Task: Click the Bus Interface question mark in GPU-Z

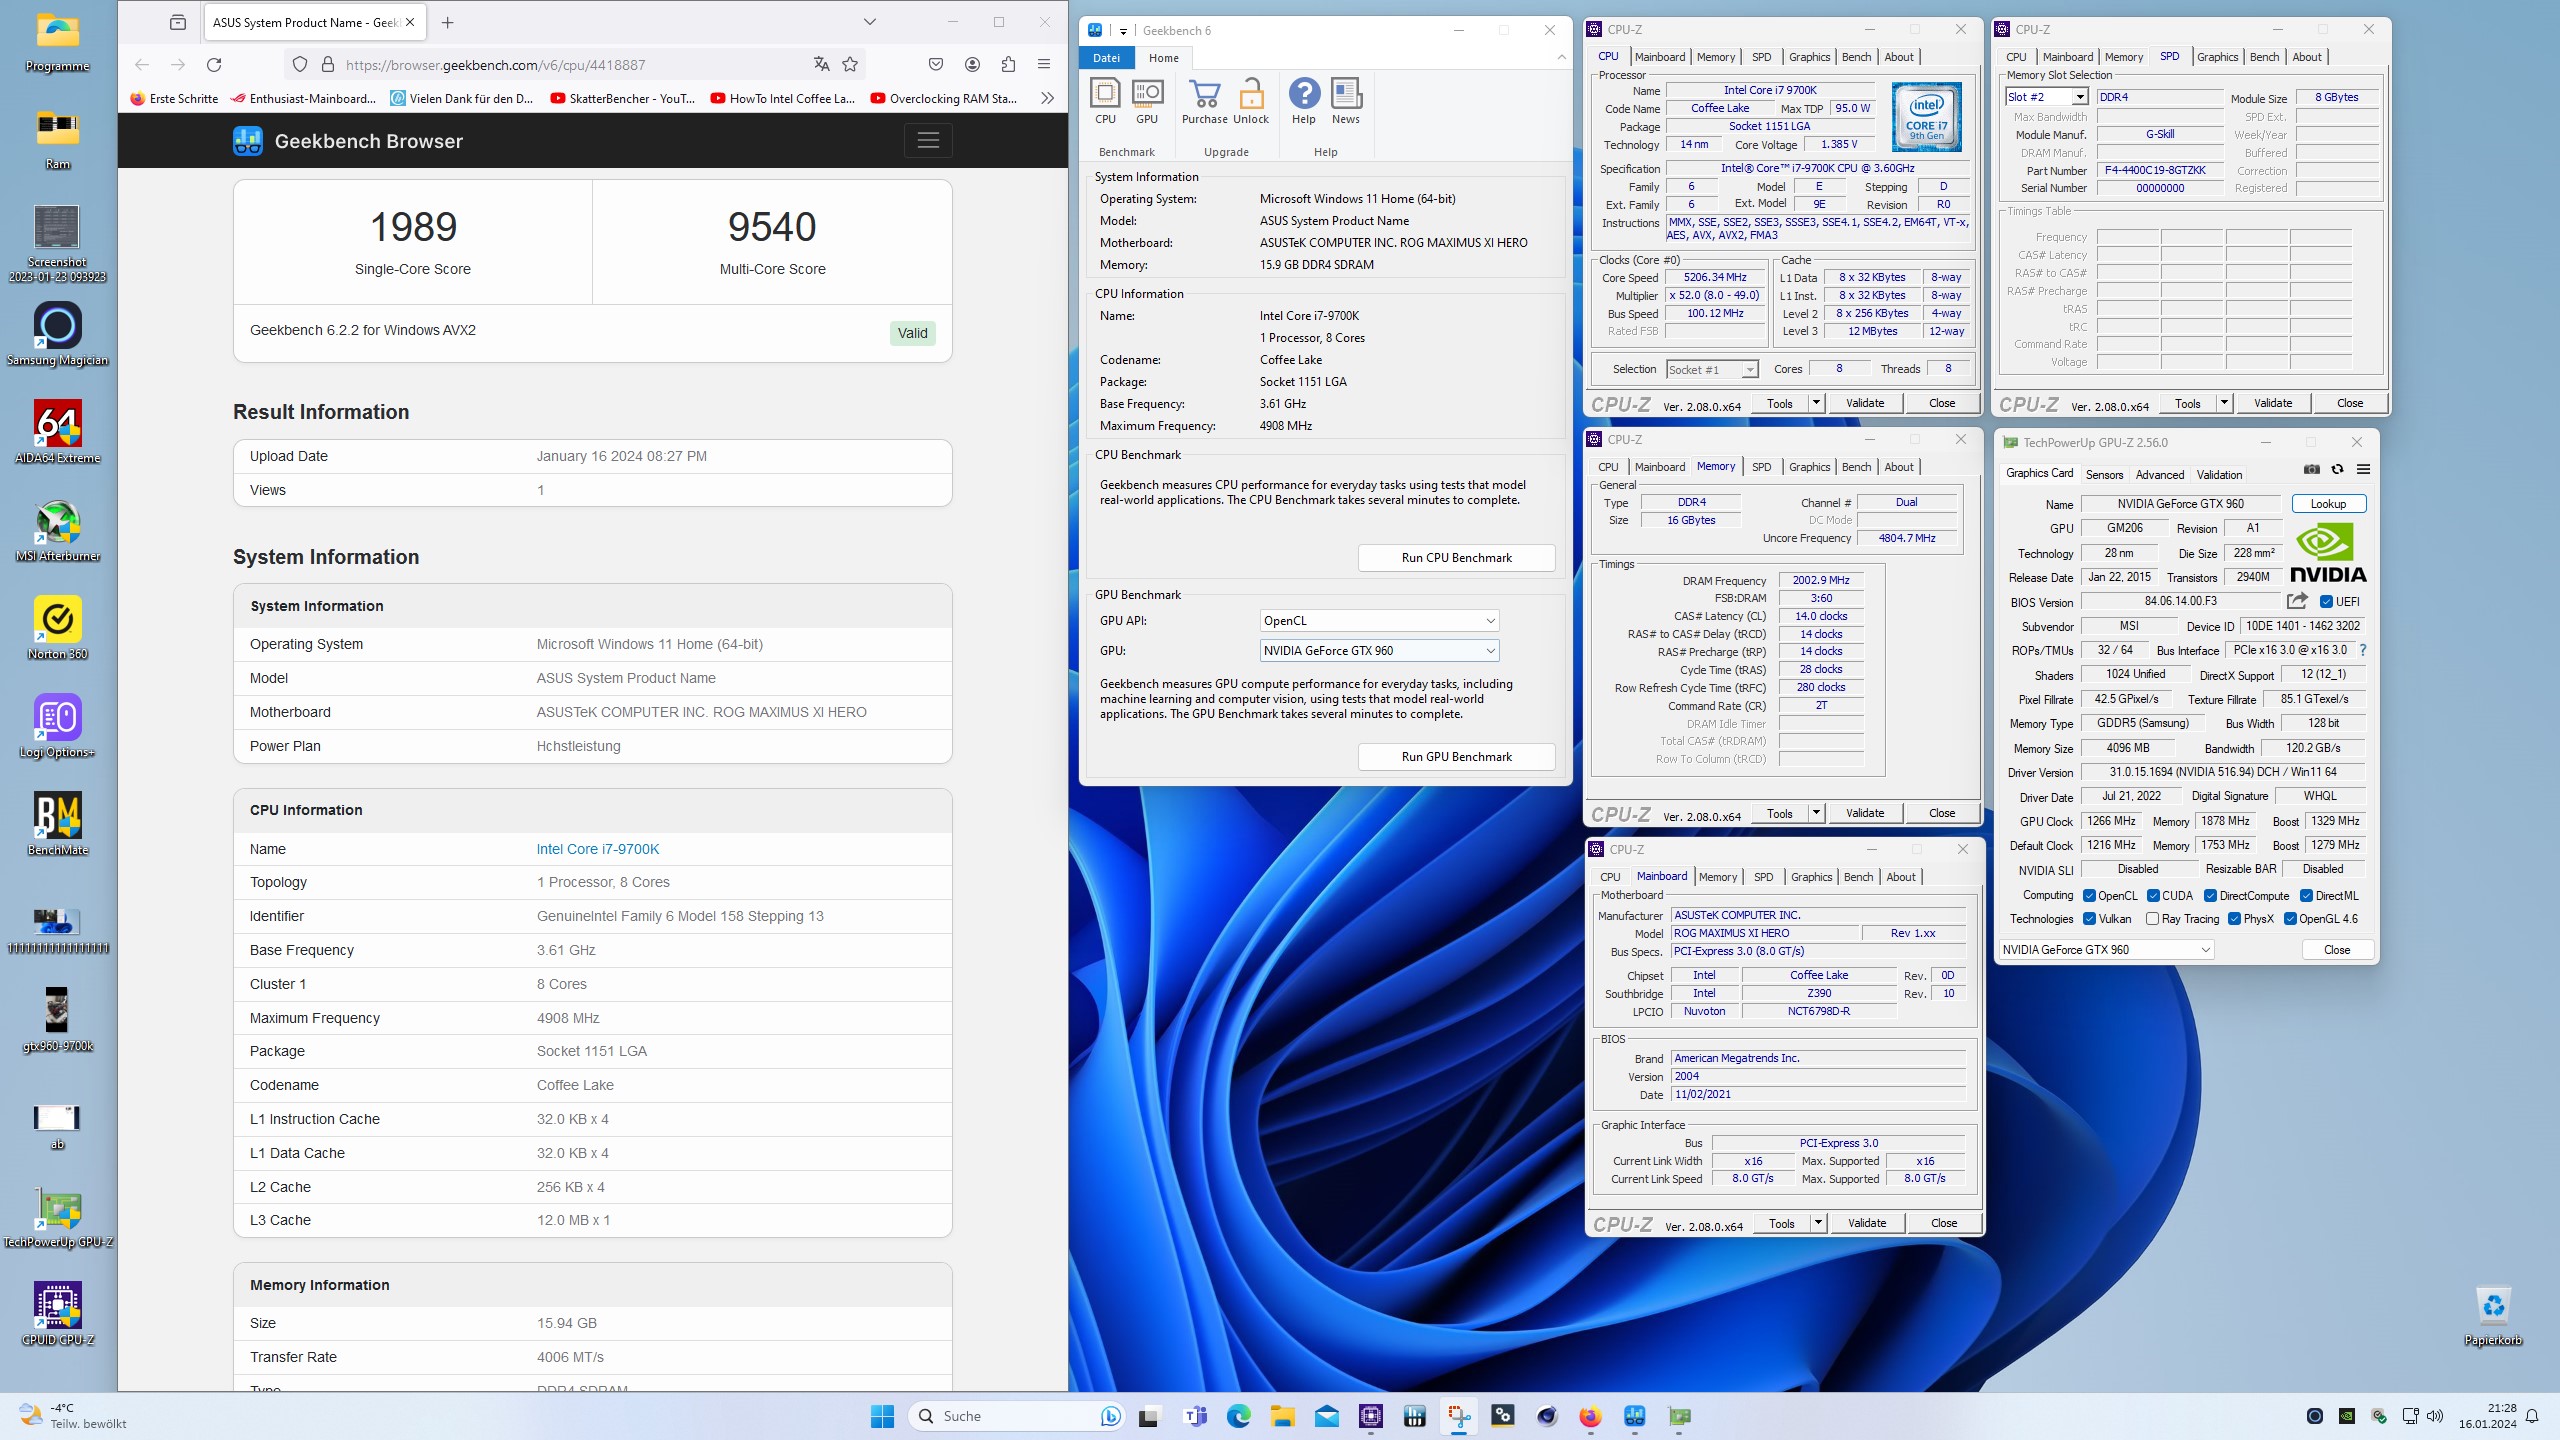Action: point(2362,650)
